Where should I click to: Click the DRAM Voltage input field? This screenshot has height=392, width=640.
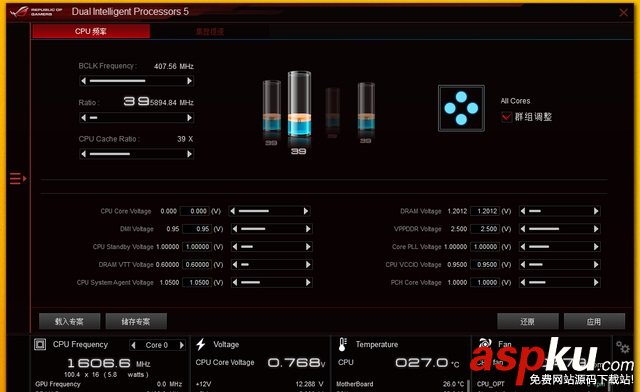click(x=485, y=211)
